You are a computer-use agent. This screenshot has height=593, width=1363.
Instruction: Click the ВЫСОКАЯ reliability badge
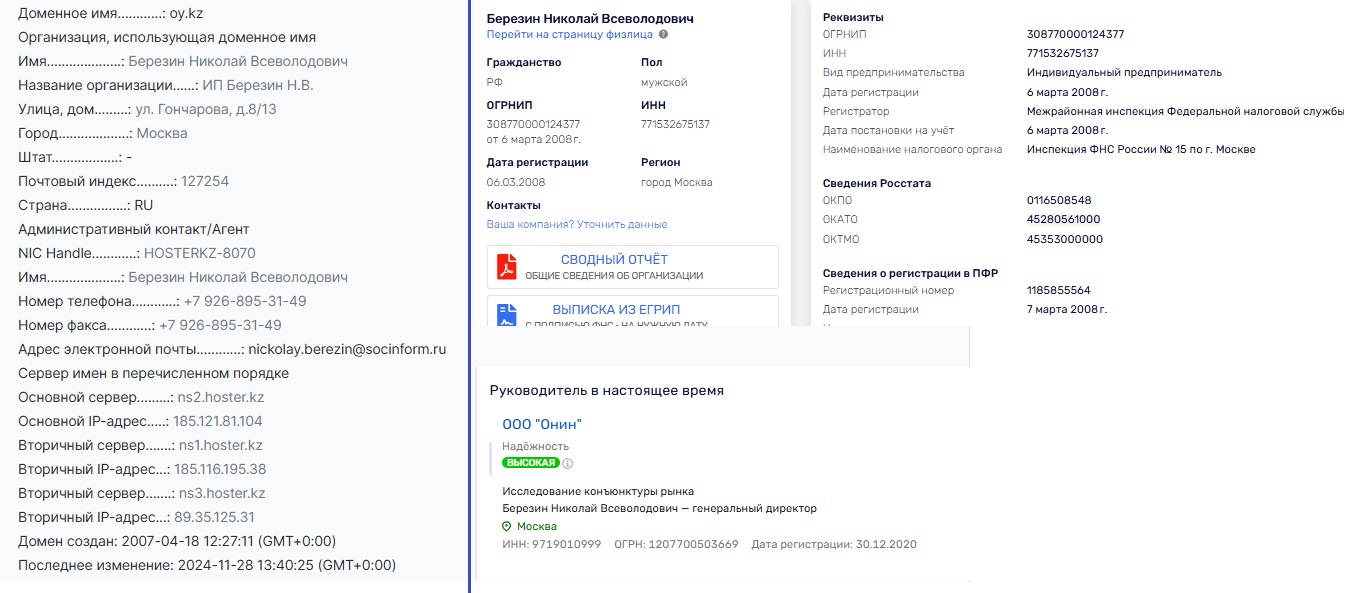tap(533, 462)
